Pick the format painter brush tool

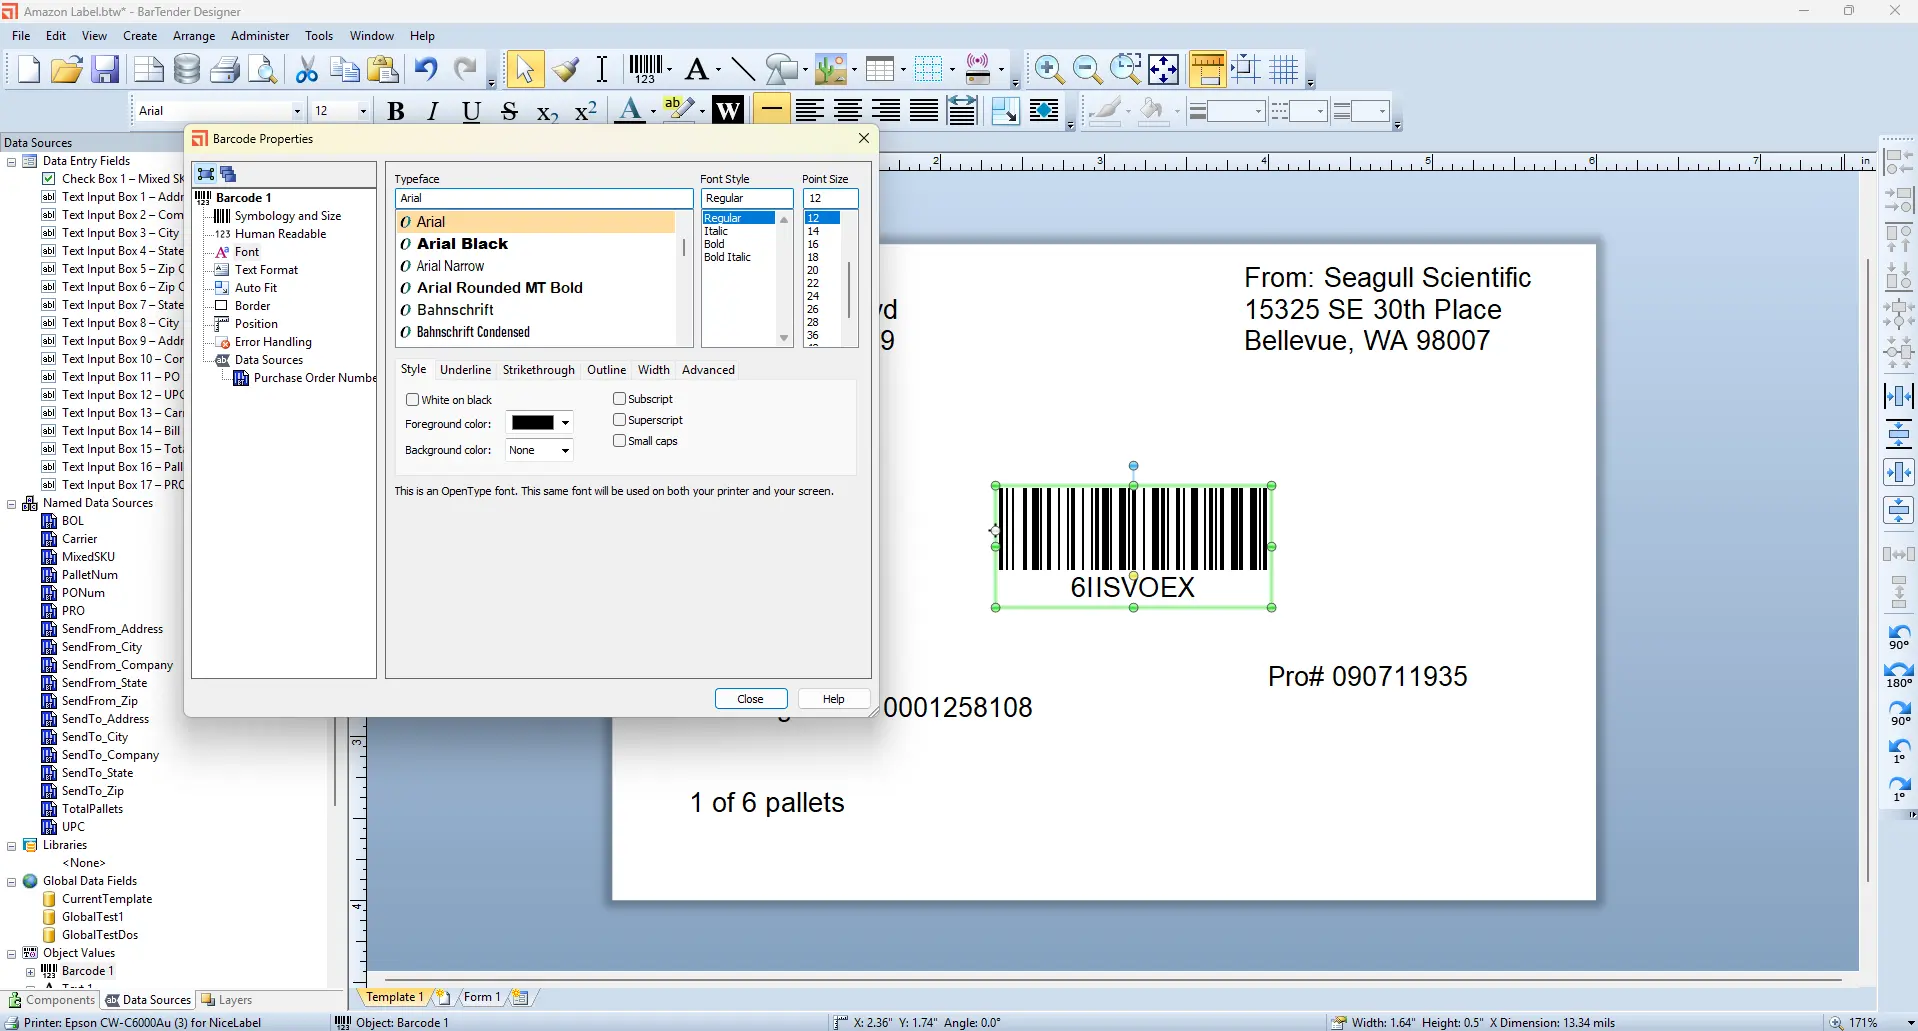point(566,69)
